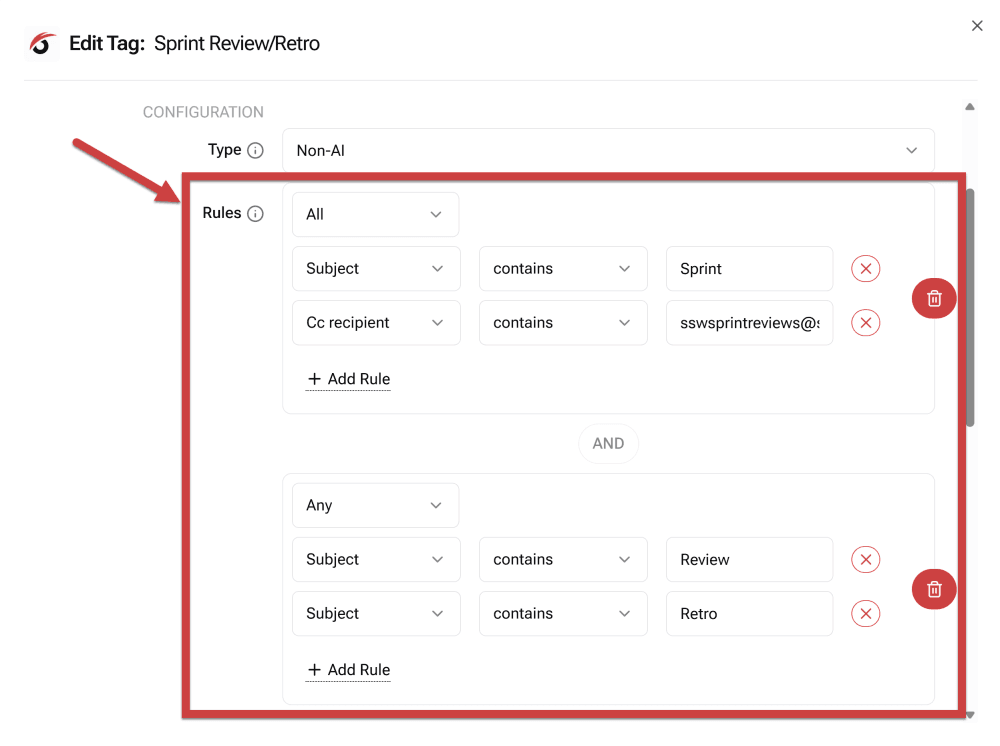This screenshot has height=746, width=1000.
Task: Open the contains operator dropdown for Sprint rule
Action: (x=562, y=269)
